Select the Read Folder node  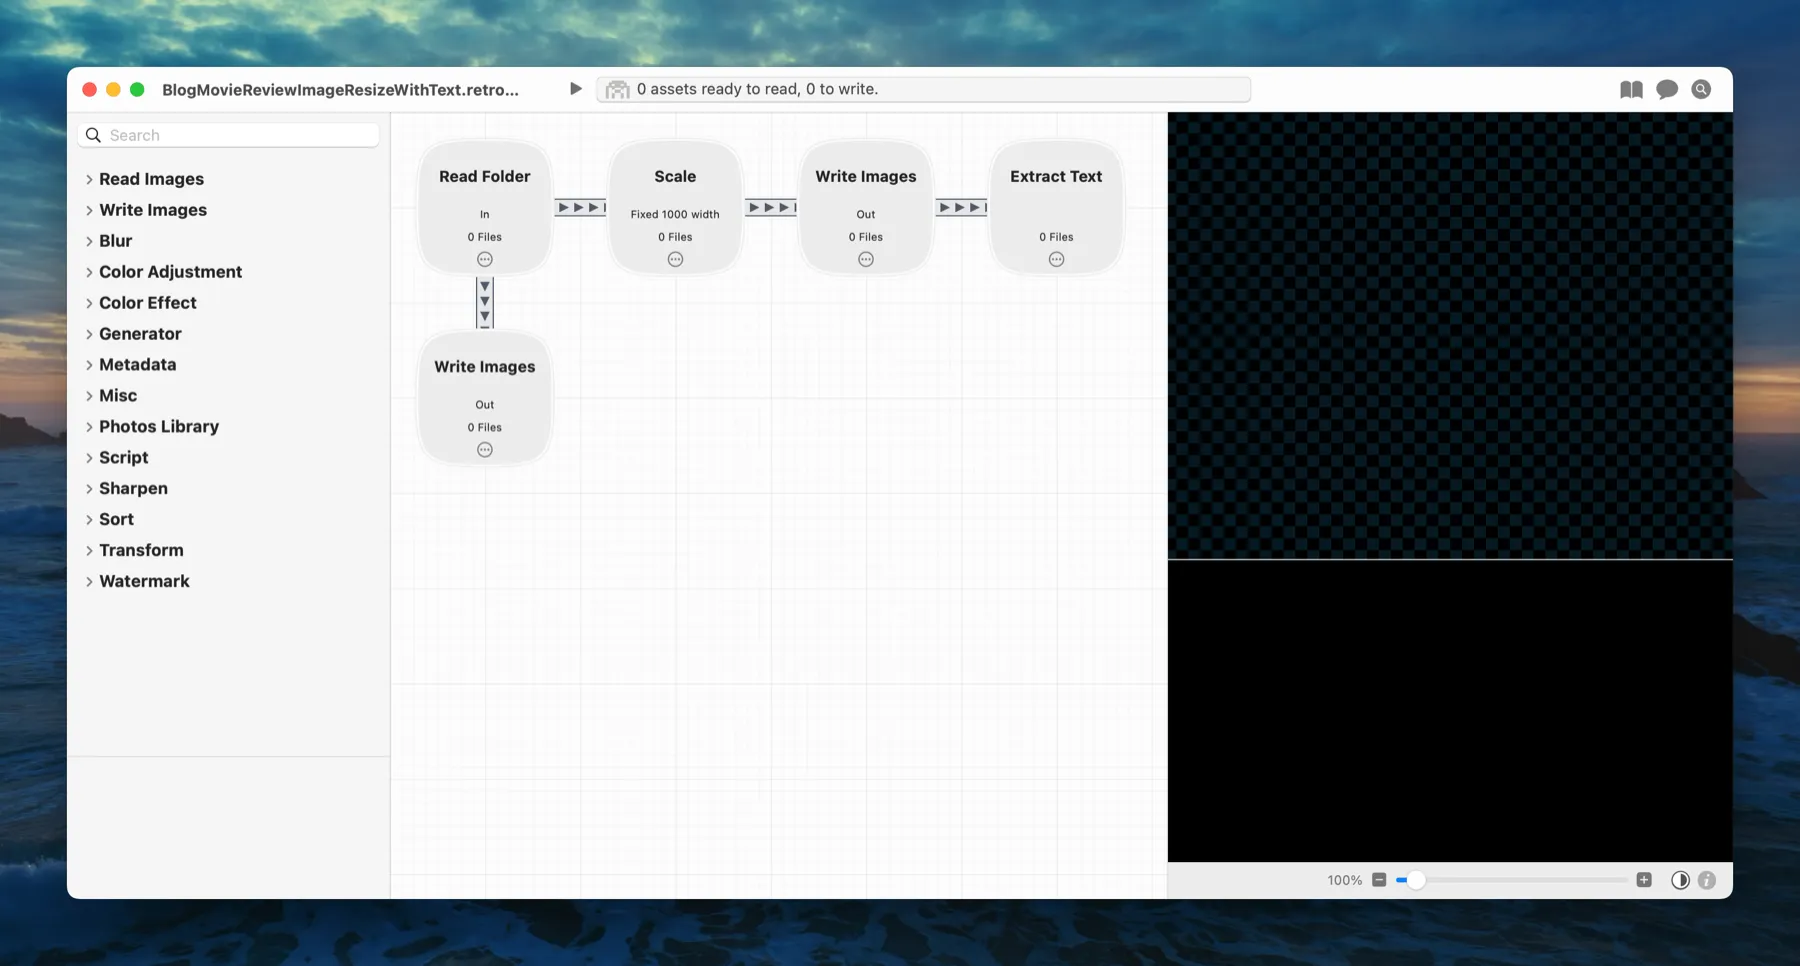484,176
